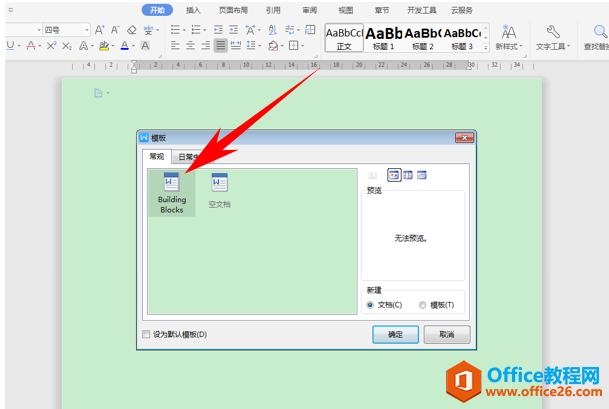Viewport: 609px width, 409px height.
Task: Open the font name dropdown arrow
Action: point(39,30)
